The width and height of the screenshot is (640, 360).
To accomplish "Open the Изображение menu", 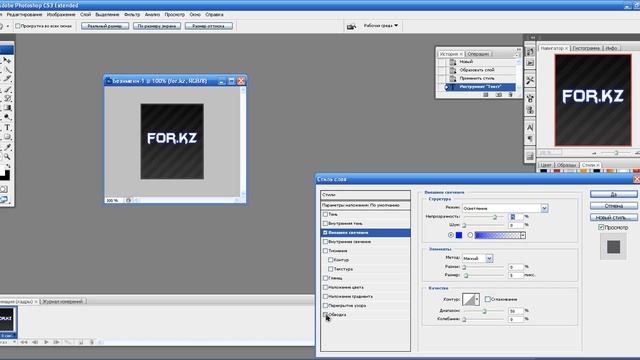I will 61,14.
